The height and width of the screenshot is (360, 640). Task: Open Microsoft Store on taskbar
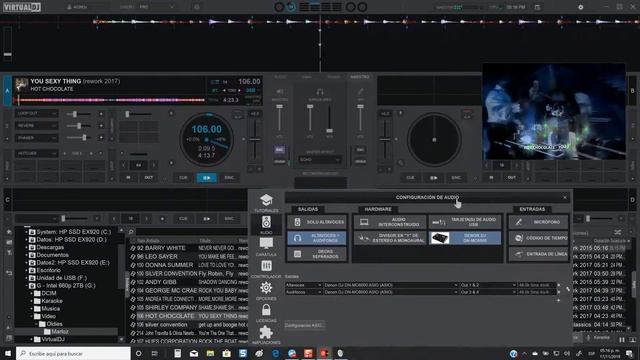click(227, 353)
